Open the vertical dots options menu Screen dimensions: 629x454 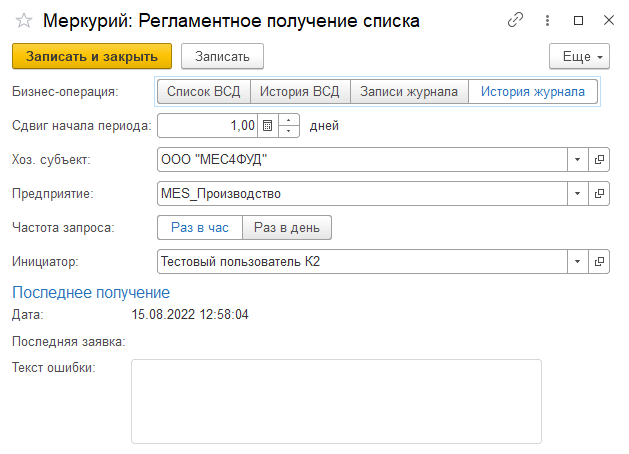coord(546,21)
